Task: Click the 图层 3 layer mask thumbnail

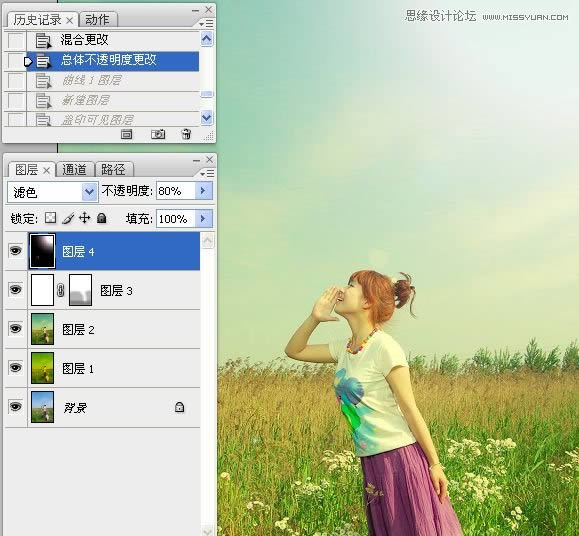Action: click(x=80, y=290)
